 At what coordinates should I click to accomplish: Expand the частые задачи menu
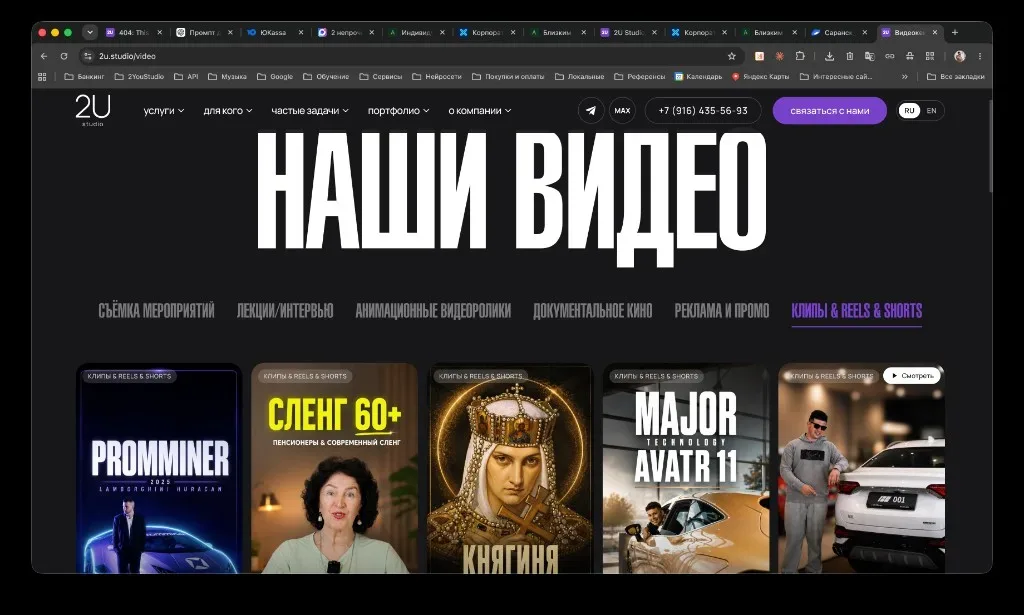click(310, 110)
